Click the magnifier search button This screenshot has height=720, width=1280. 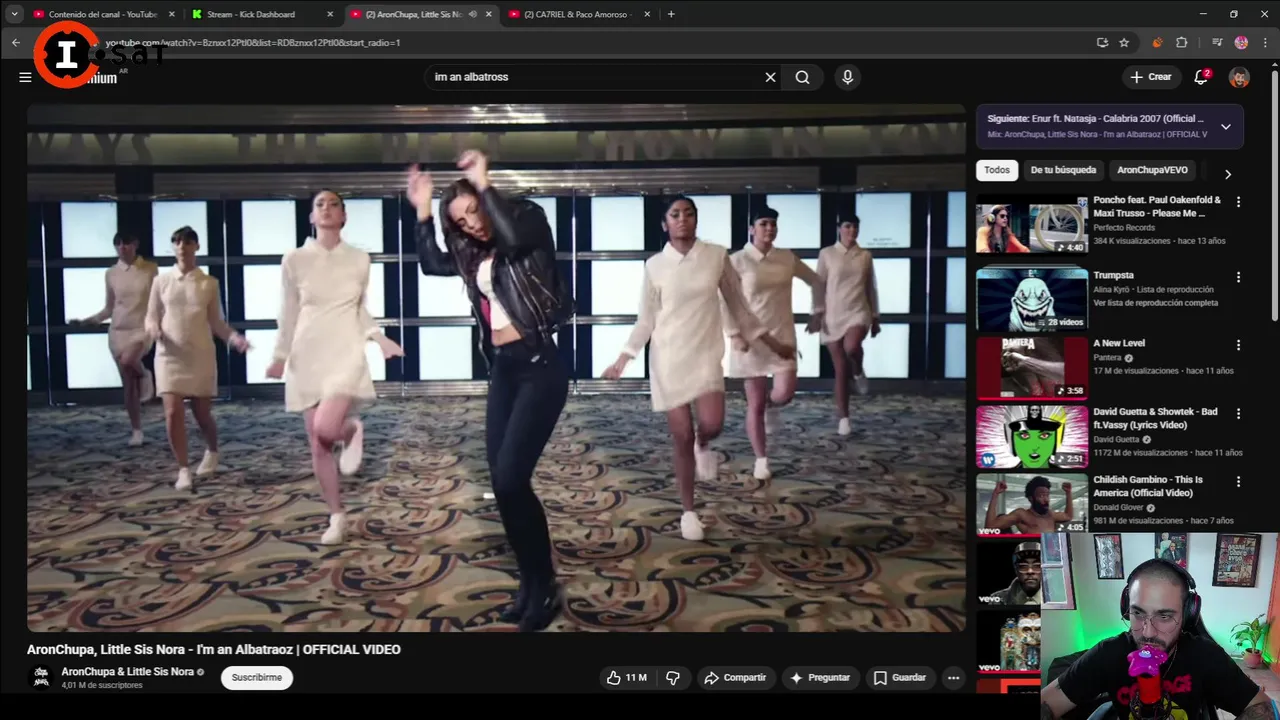coord(802,77)
